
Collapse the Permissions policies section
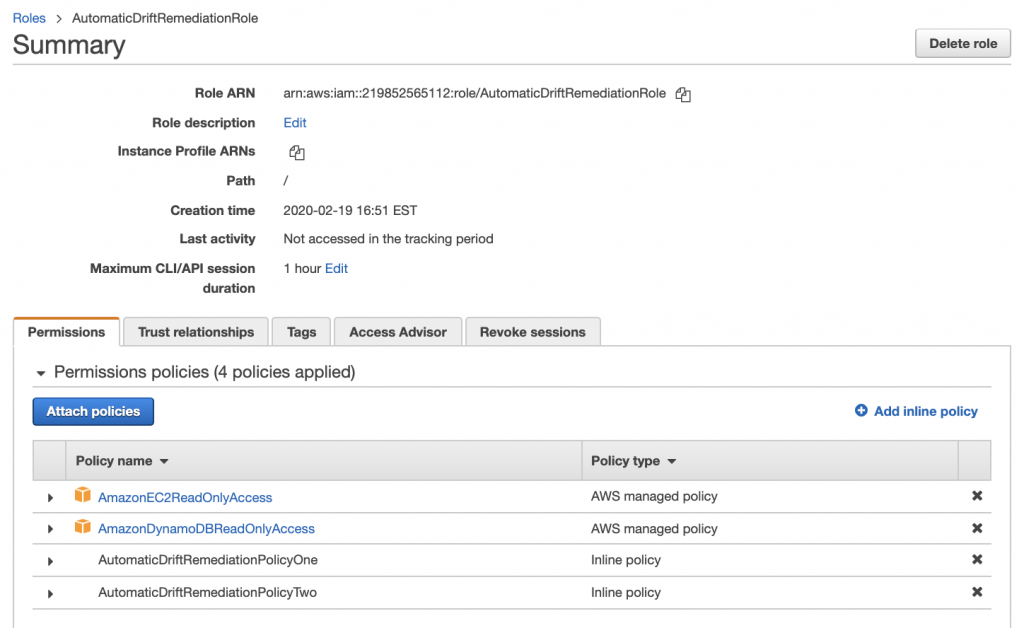click(41, 372)
